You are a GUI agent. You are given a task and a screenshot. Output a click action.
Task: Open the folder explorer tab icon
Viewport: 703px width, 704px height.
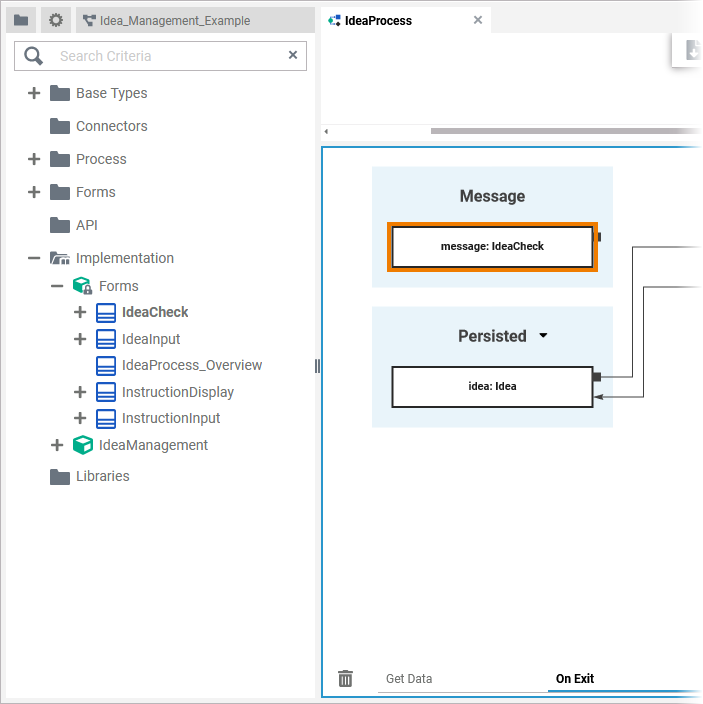point(21,20)
